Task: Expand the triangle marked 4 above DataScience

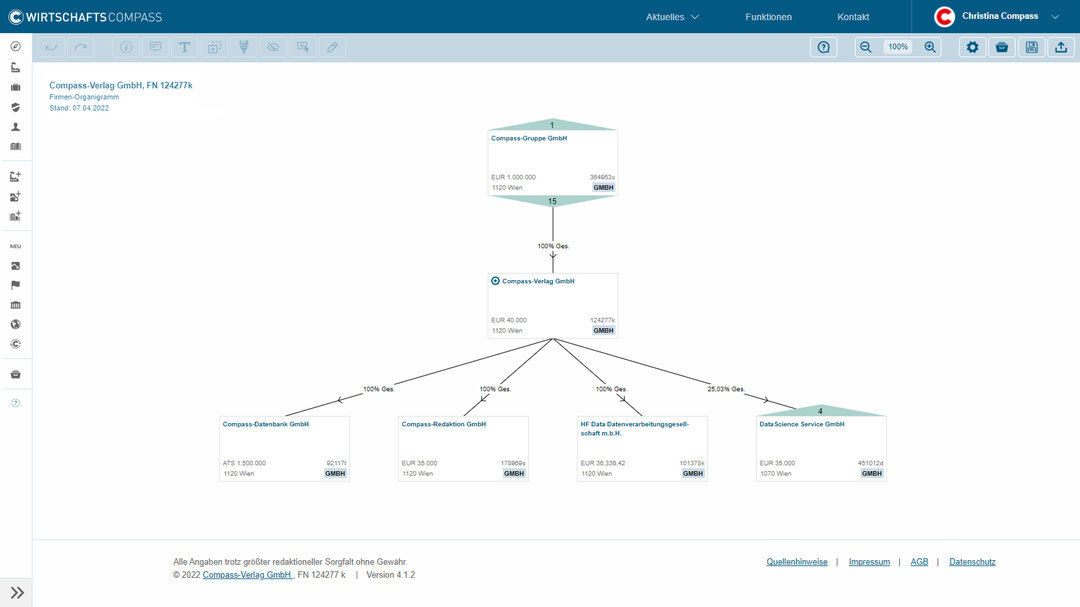Action: point(820,411)
